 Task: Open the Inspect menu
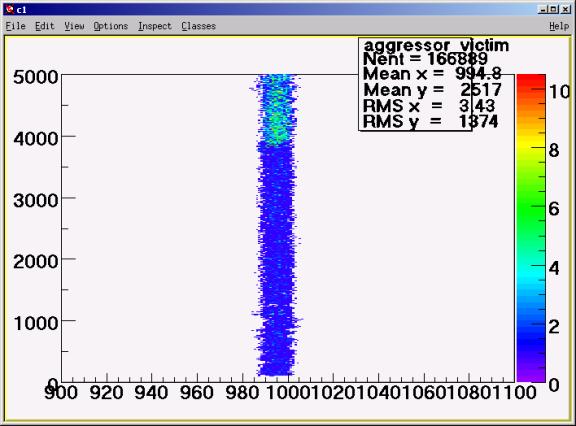[x=155, y=26]
